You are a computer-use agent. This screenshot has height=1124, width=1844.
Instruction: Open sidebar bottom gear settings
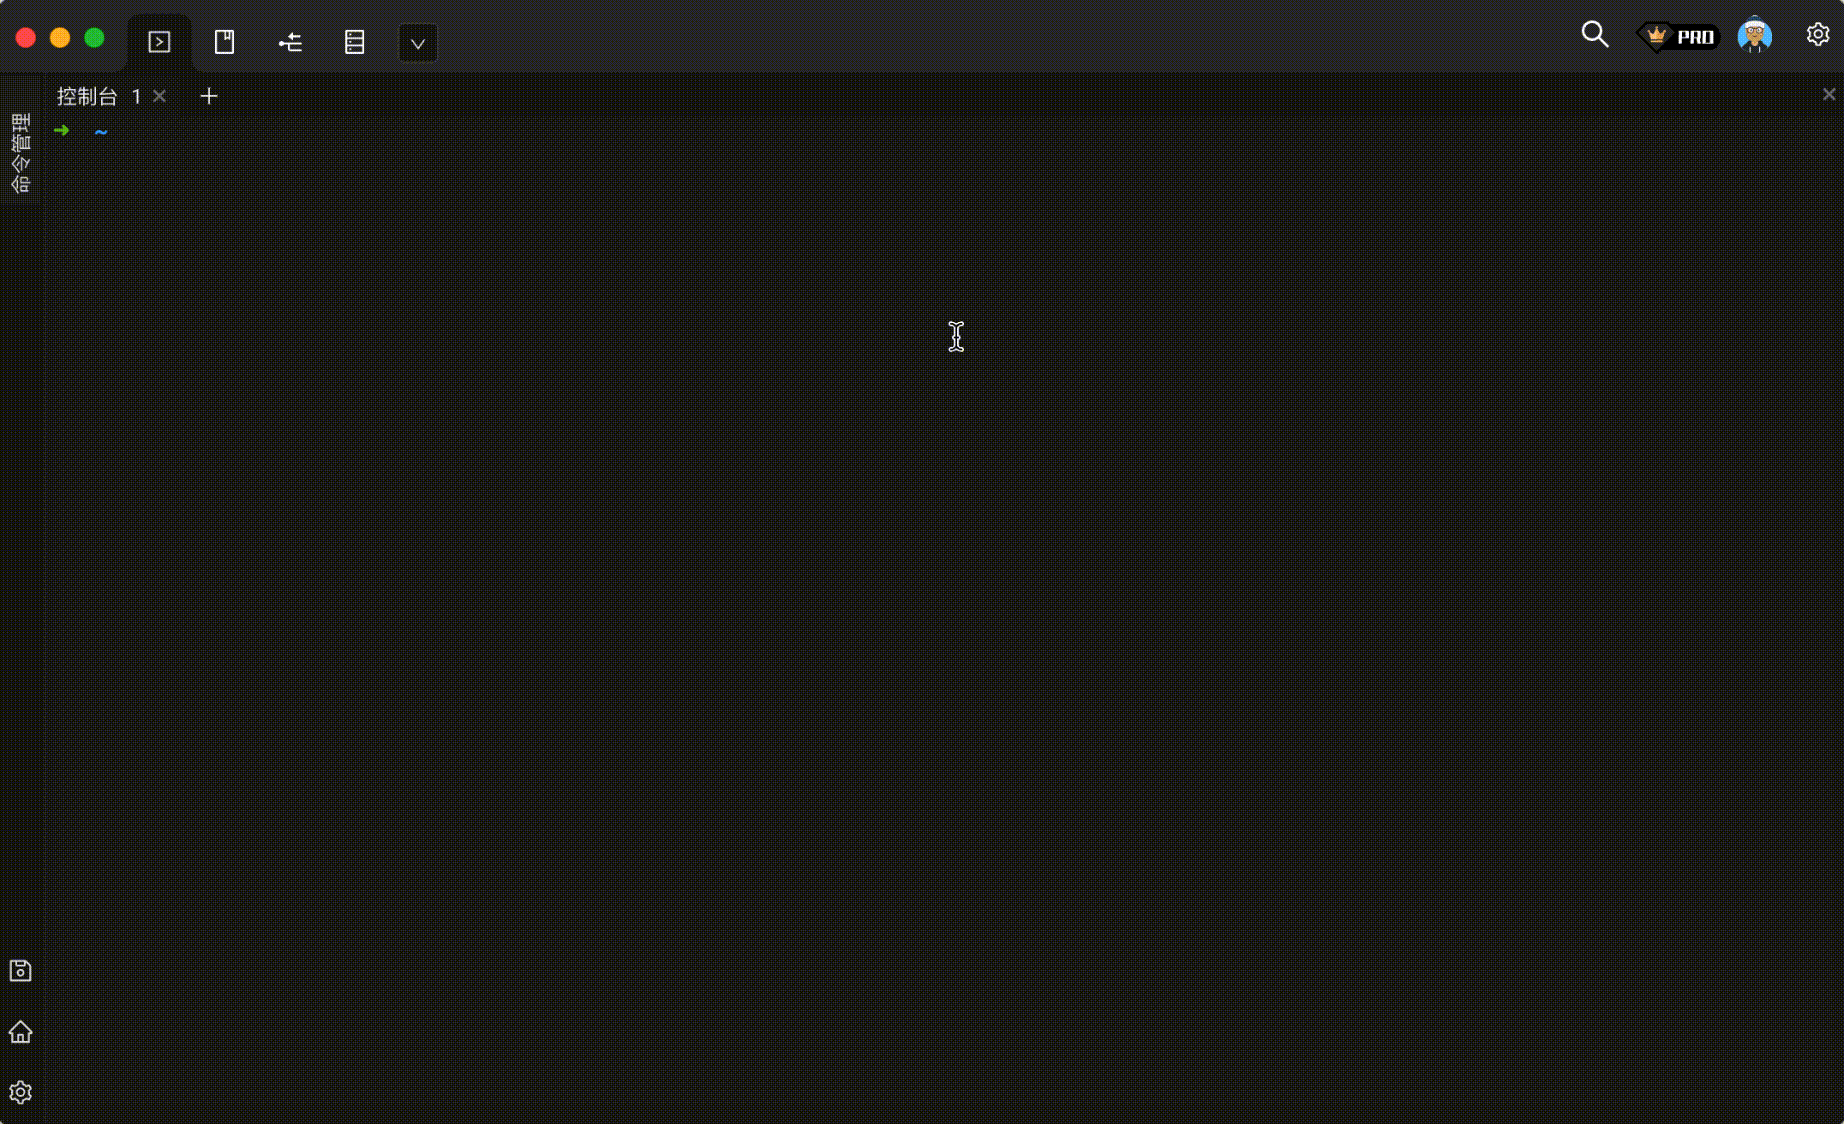20,1092
